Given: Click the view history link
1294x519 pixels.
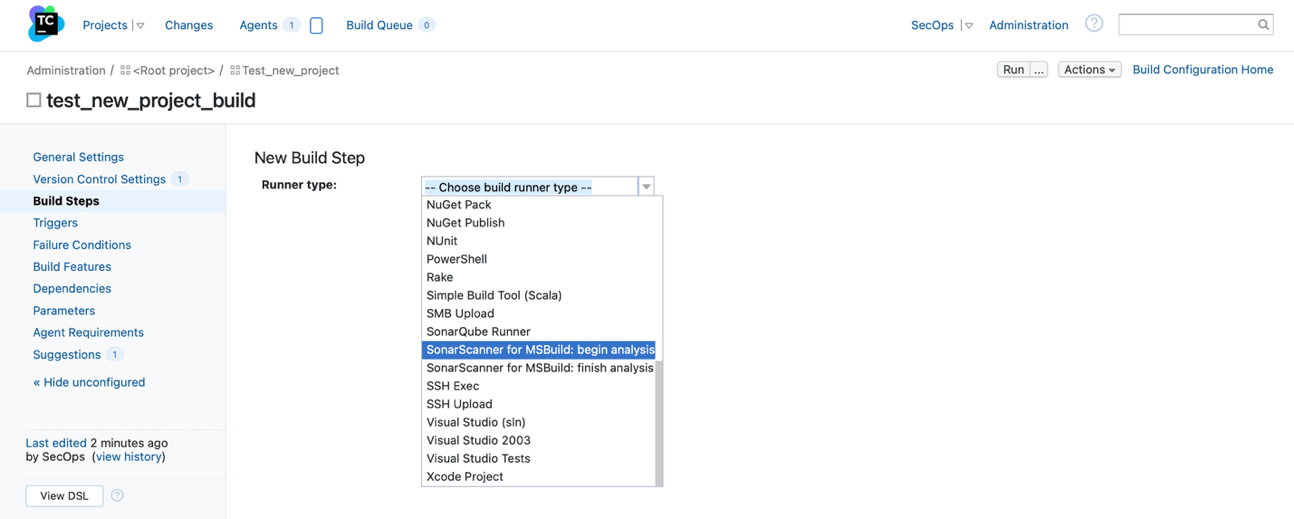Looking at the screenshot, I should [x=129, y=456].
